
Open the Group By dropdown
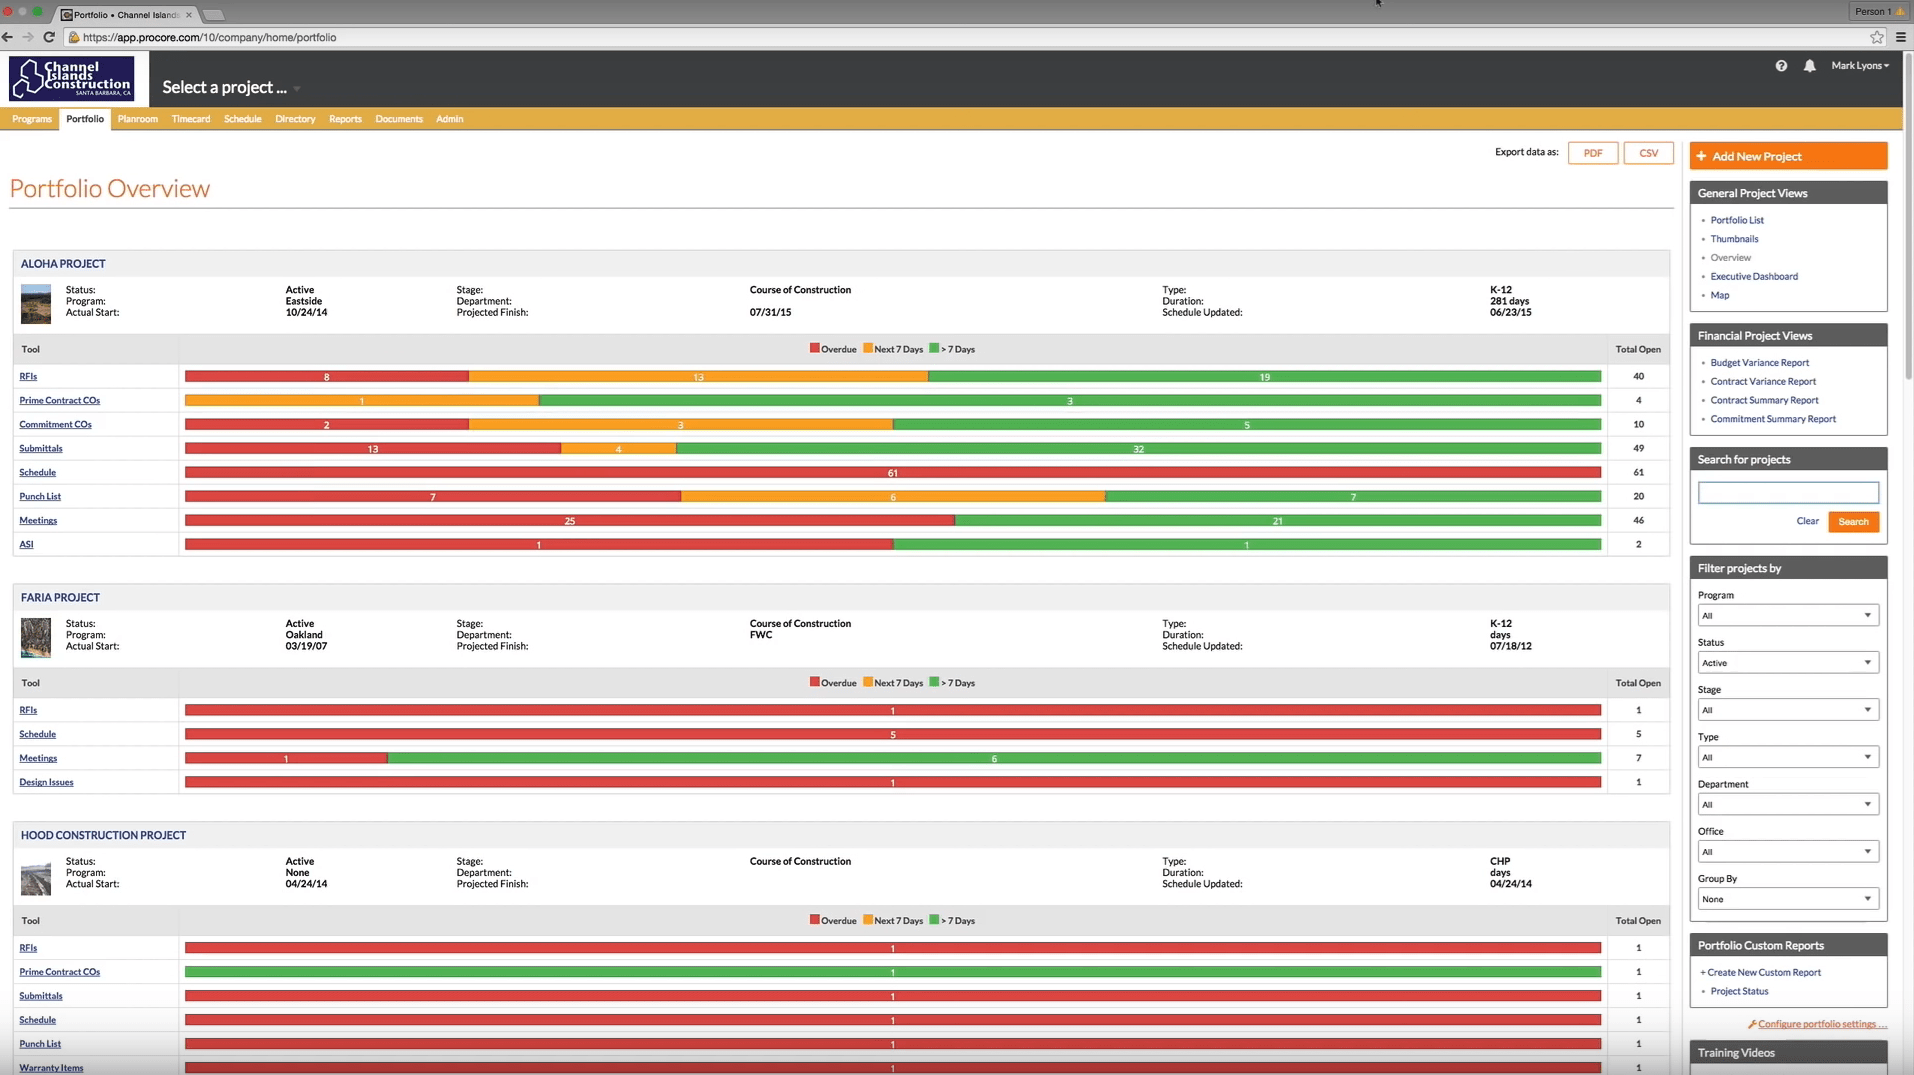(1787, 899)
